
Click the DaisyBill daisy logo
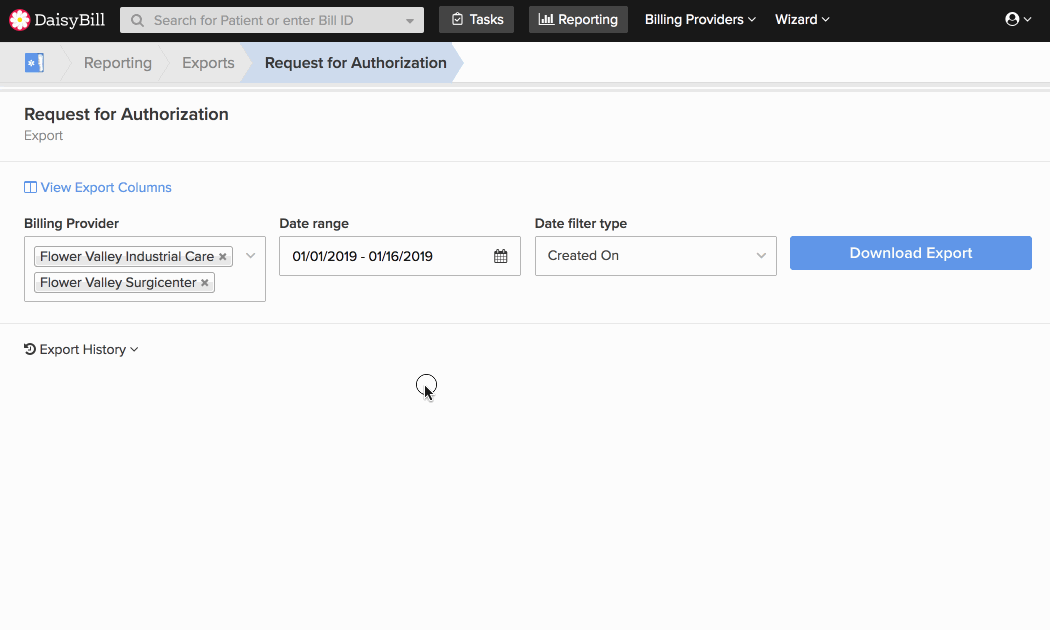(19, 20)
